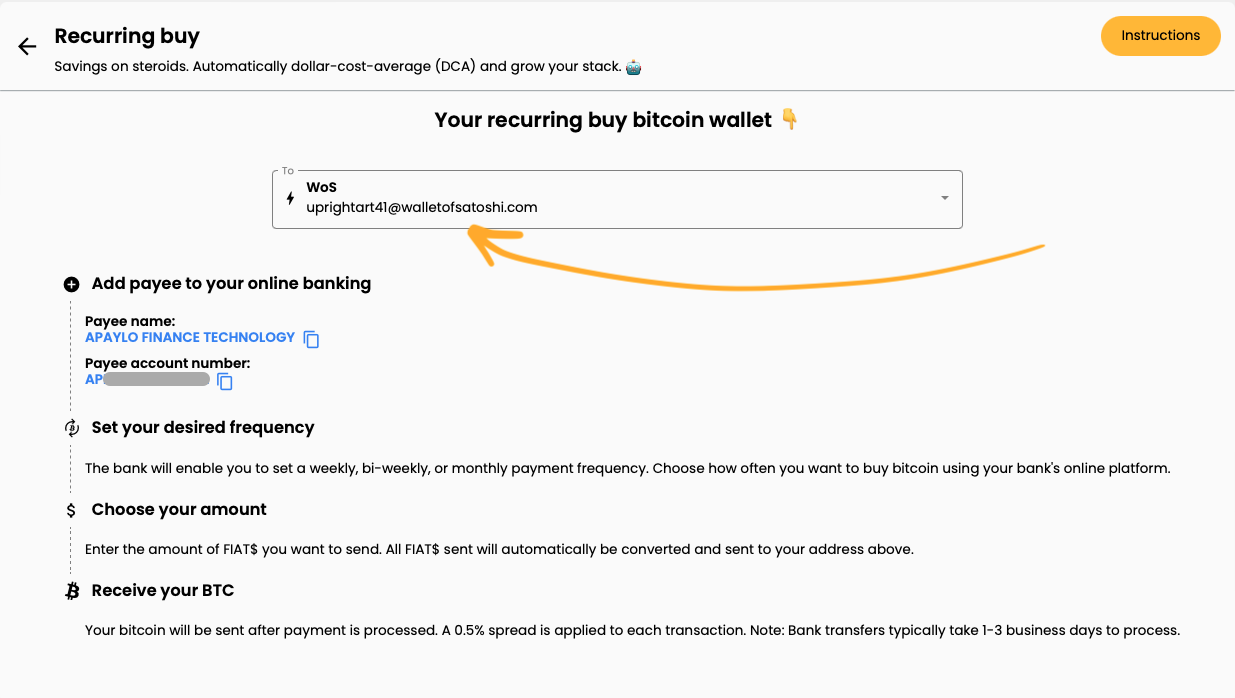The height and width of the screenshot is (698, 1235).
Task: Click the Recurring buy page title
Action: point(127,36)
